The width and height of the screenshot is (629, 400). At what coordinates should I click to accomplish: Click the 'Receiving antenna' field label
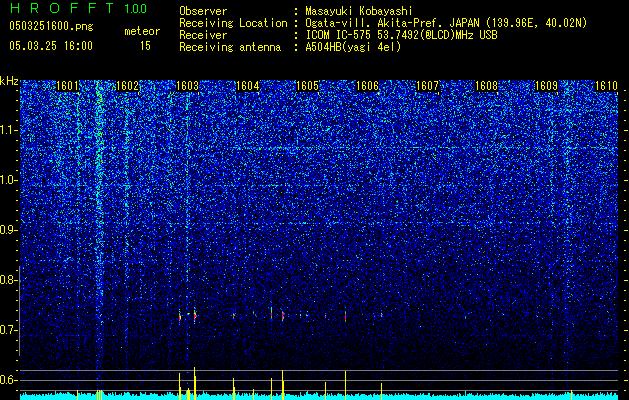point(230,47)
